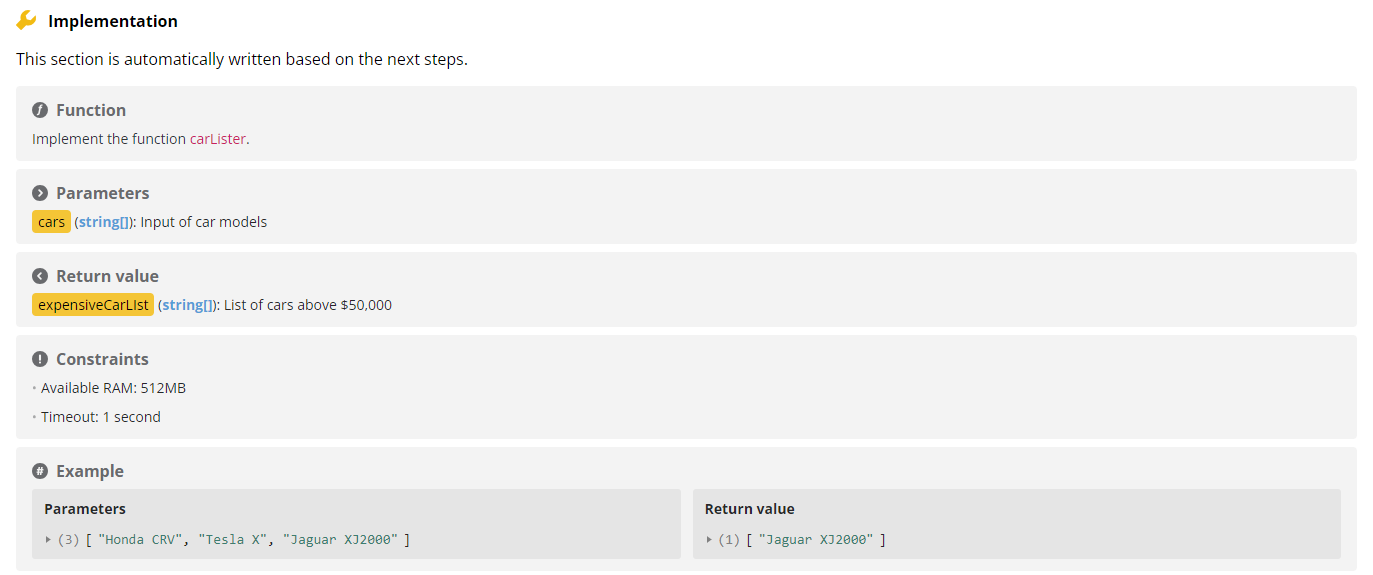The width and height of the screenshot is (1373, 575).
Task: Click the Available RAM: 512MB constraint
Action: [x=113, y=388]
